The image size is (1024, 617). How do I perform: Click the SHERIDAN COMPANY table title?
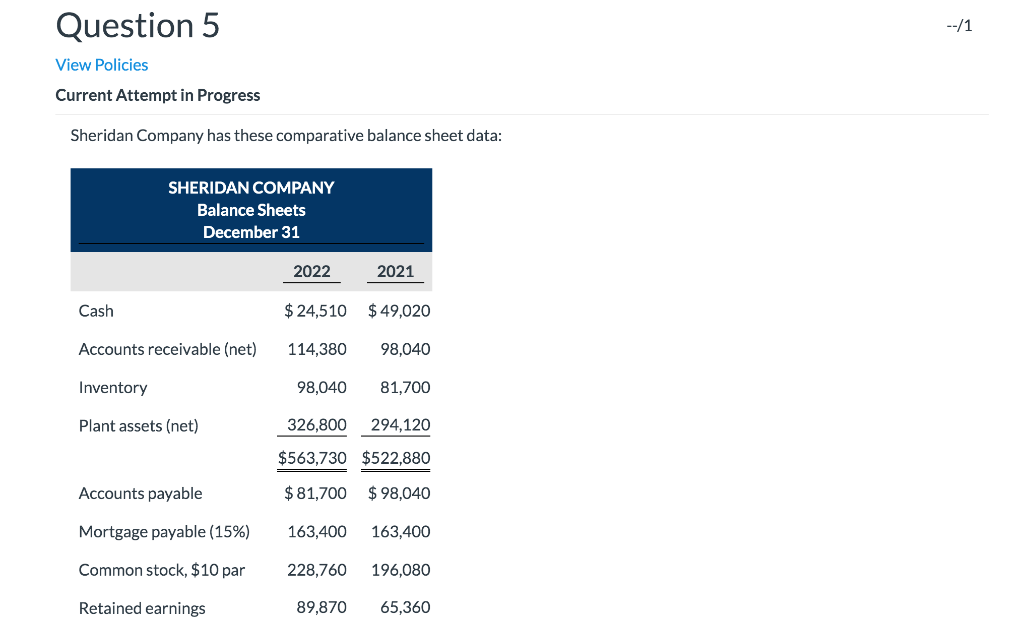pos(251,187)
